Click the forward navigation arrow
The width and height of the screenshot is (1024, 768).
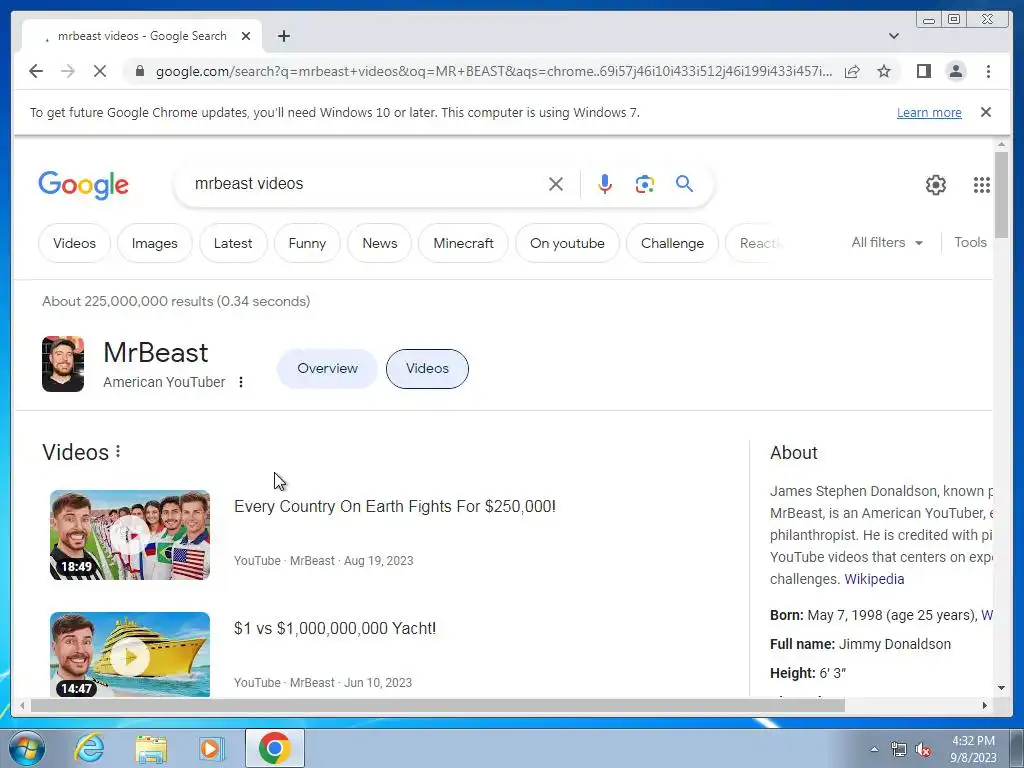pyautogui.click(x=68, y=71)
